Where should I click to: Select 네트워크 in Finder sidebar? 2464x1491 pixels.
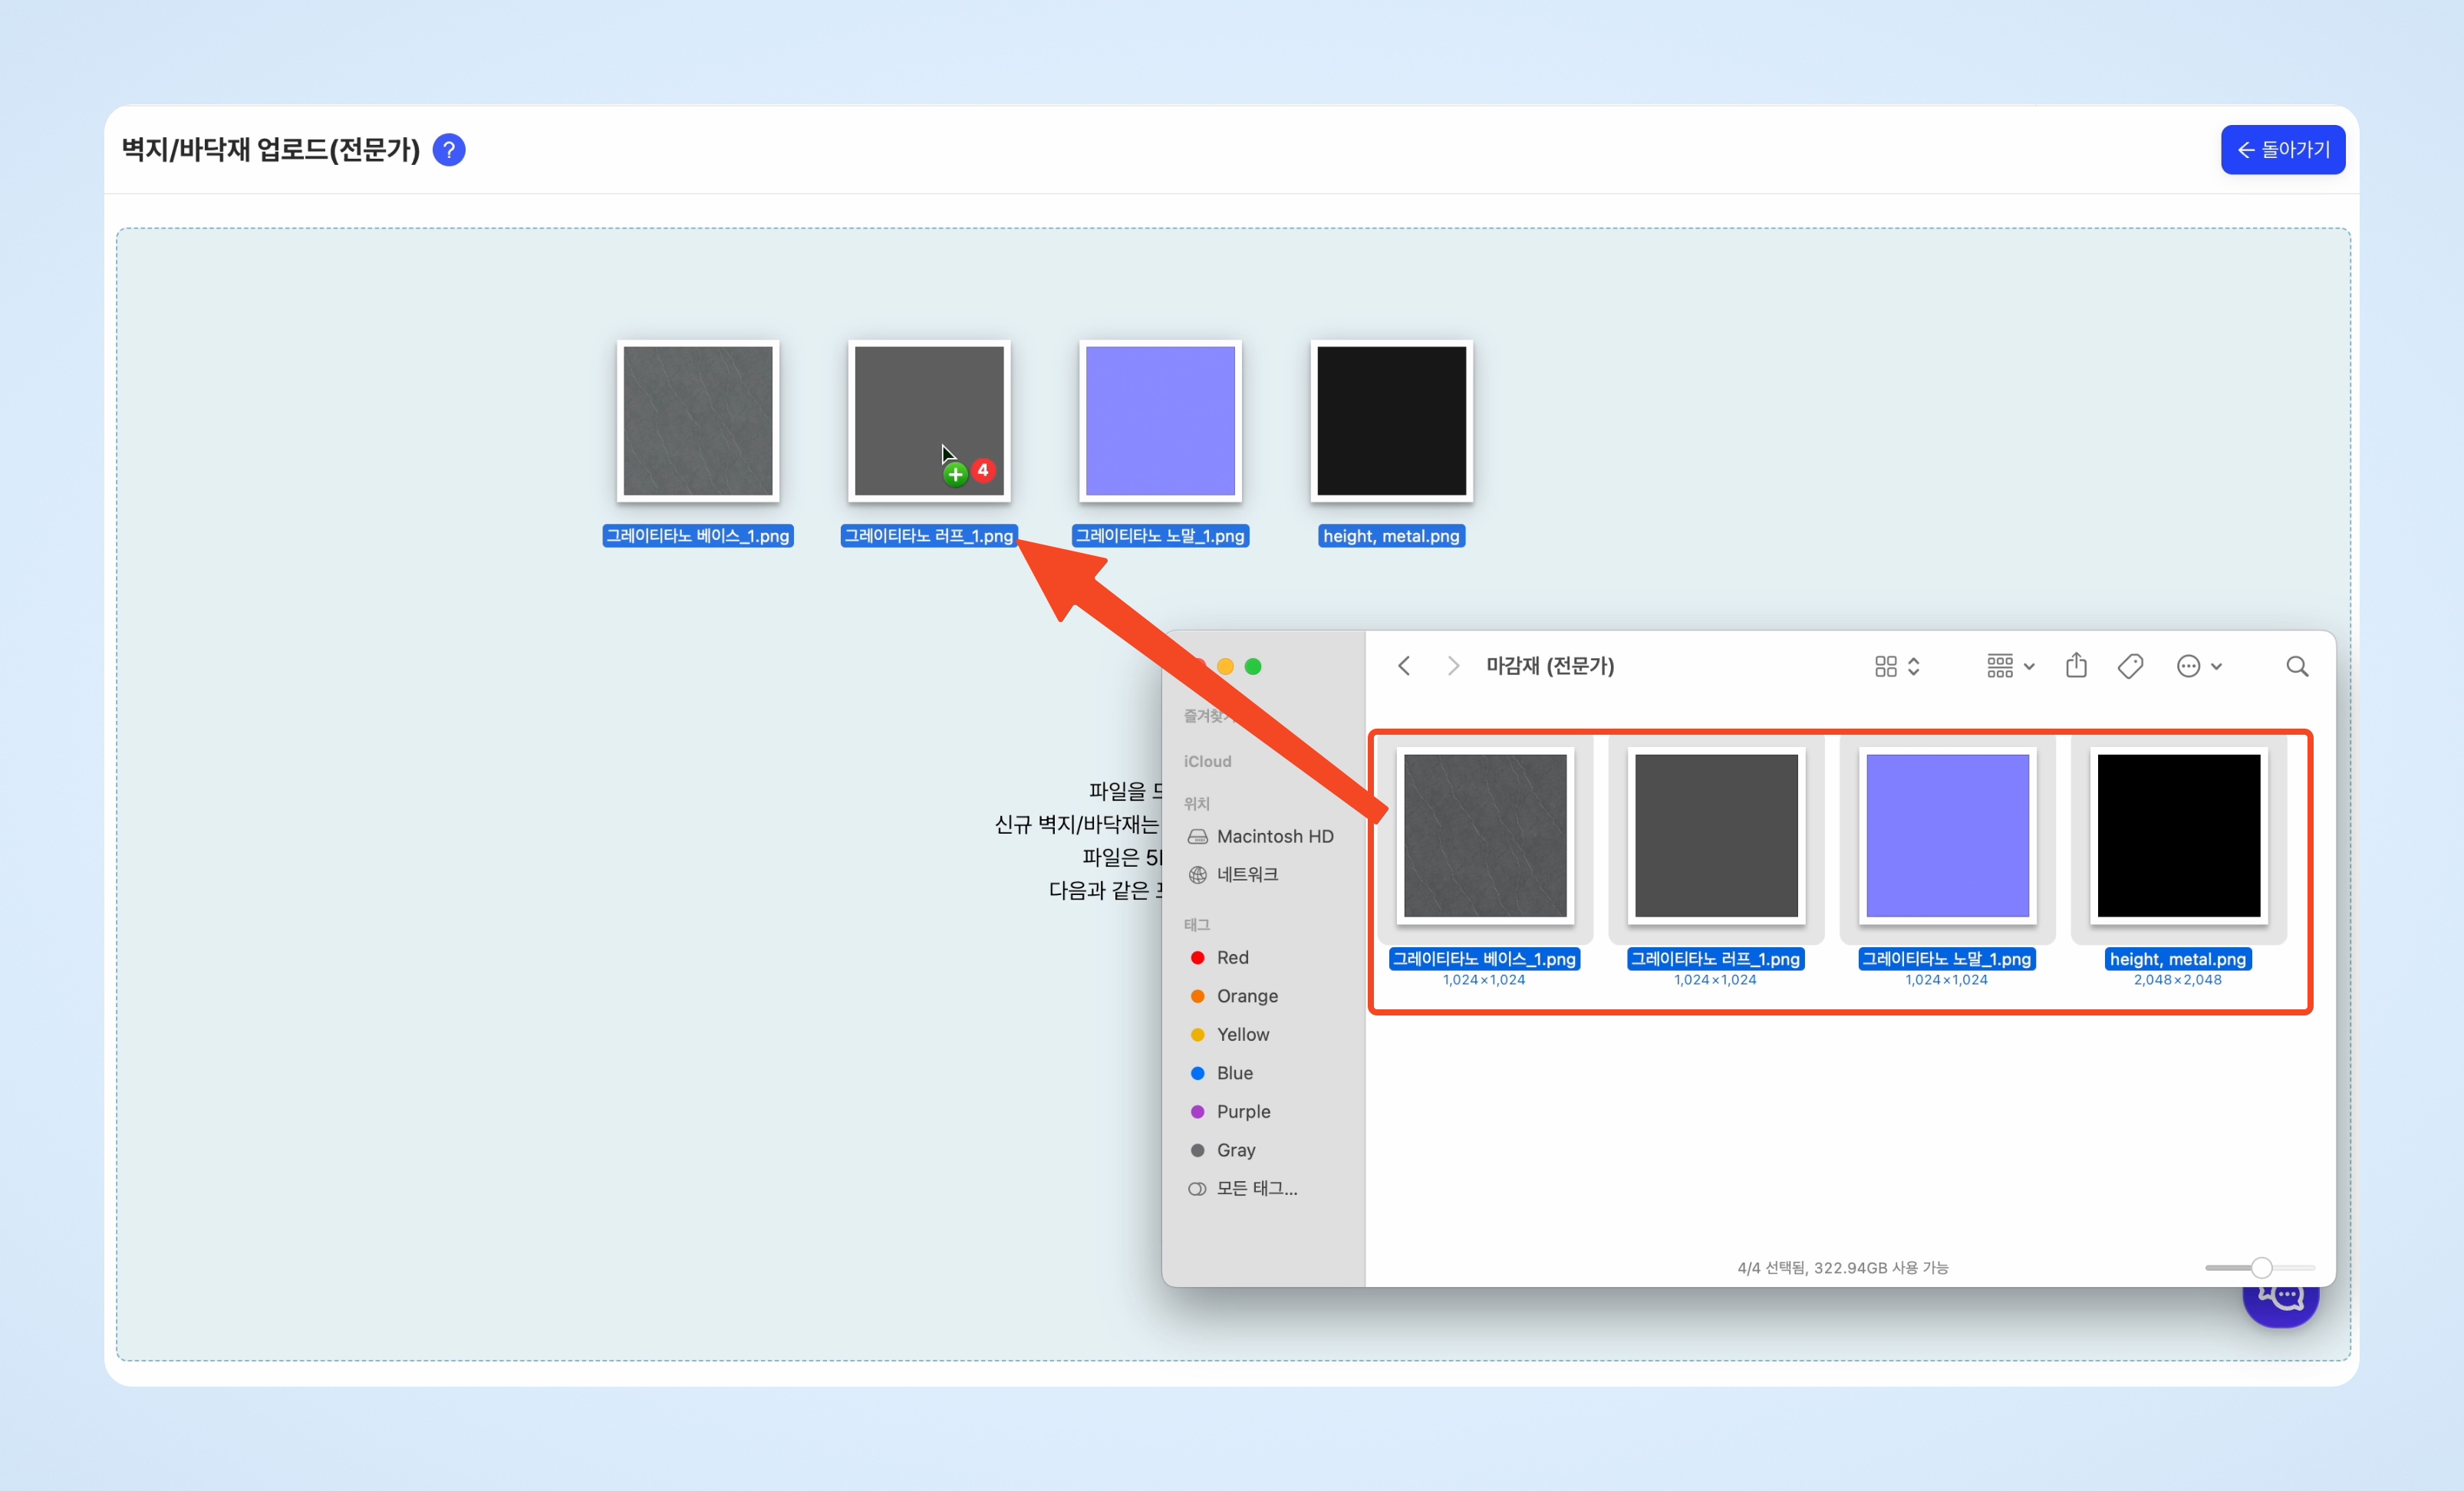point(1234,874)
